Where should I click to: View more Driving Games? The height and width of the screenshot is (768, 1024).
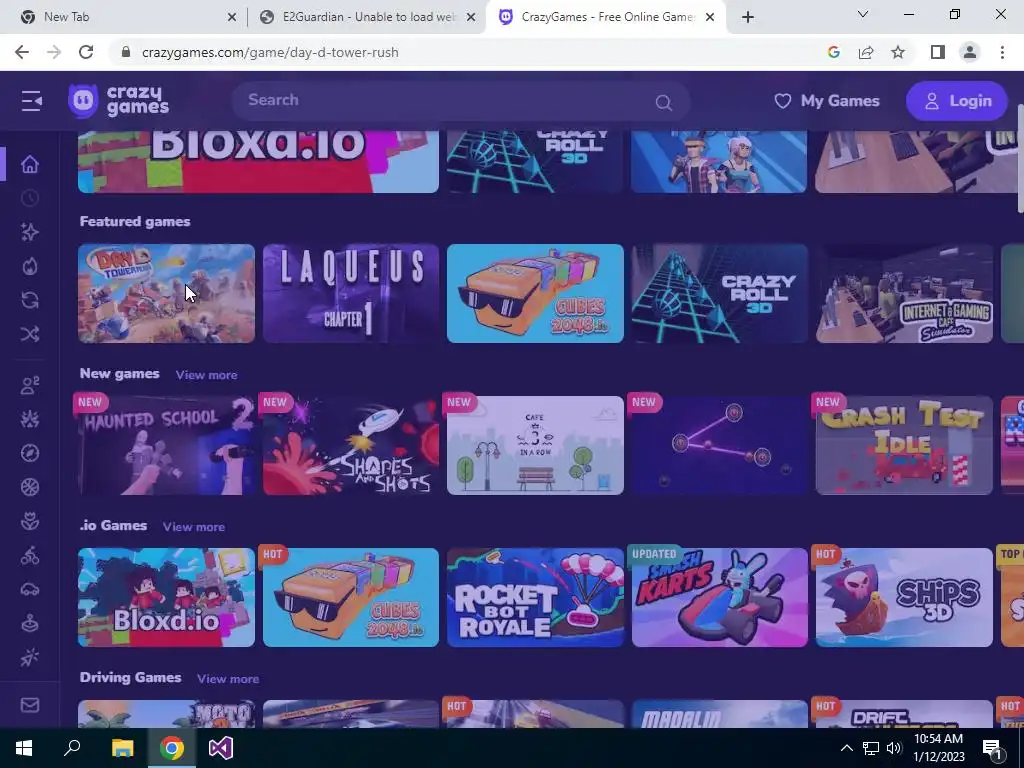228,679
